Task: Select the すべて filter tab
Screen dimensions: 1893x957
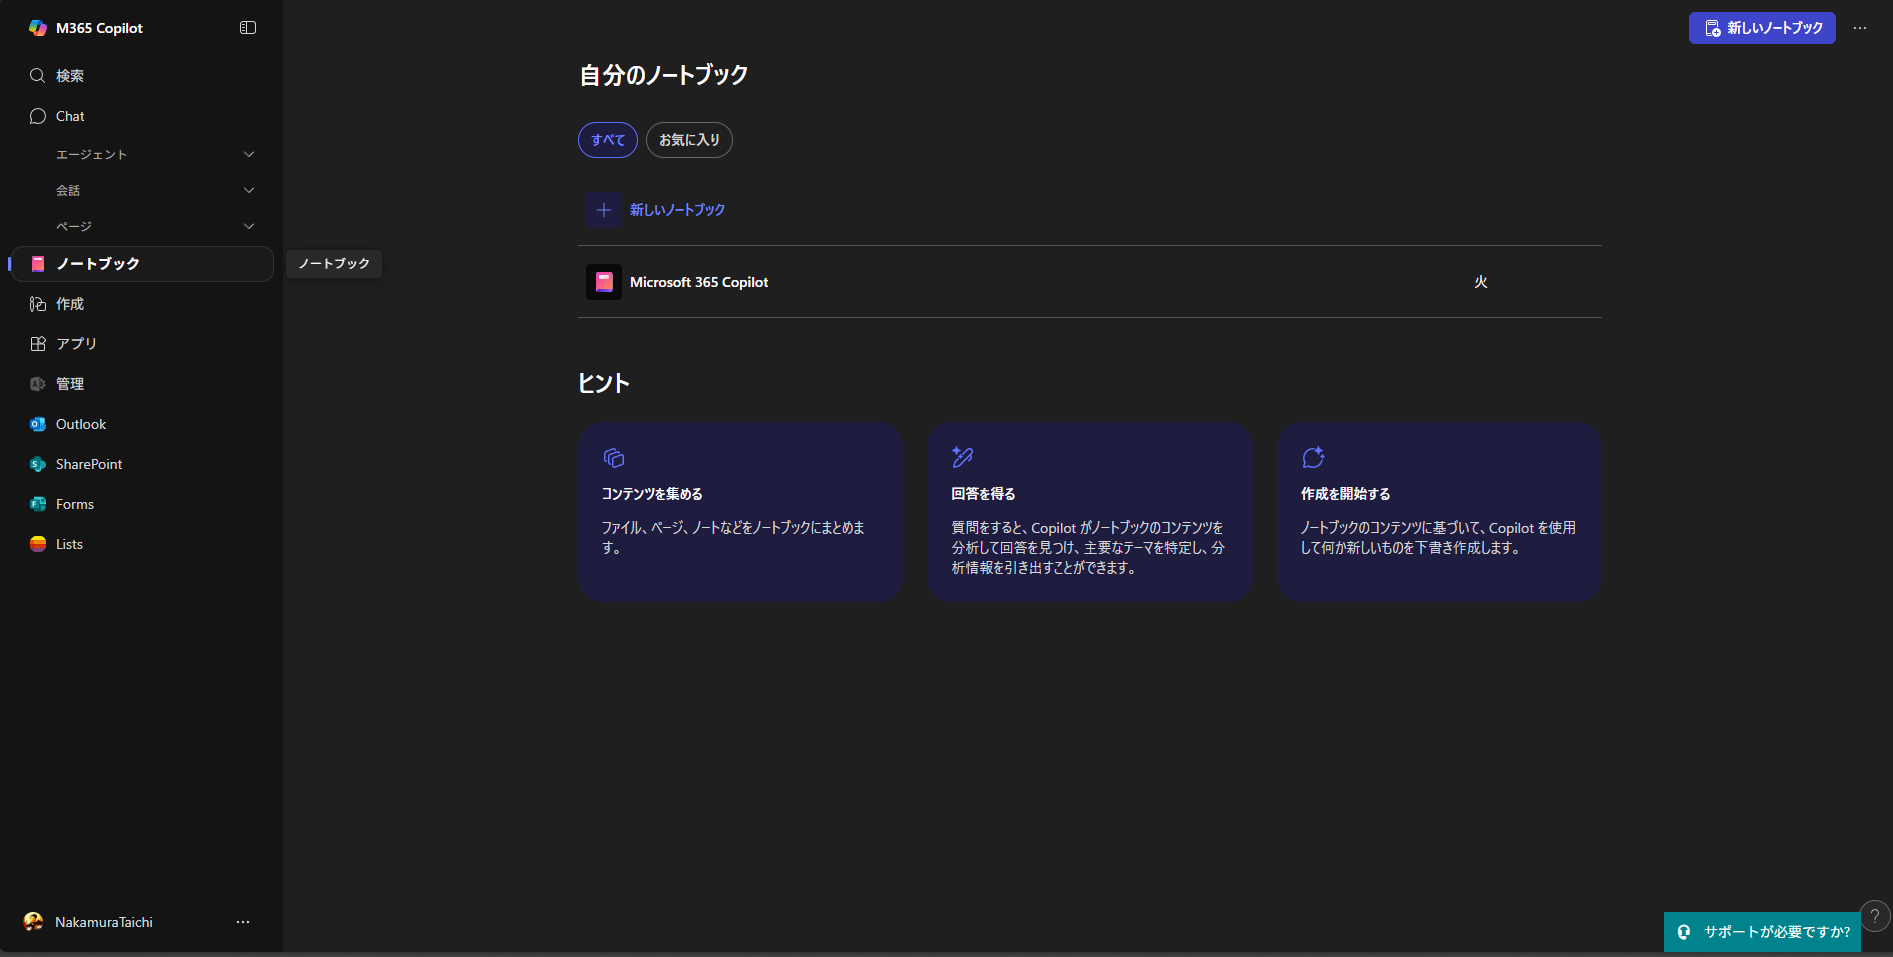Action: (608, 140)
